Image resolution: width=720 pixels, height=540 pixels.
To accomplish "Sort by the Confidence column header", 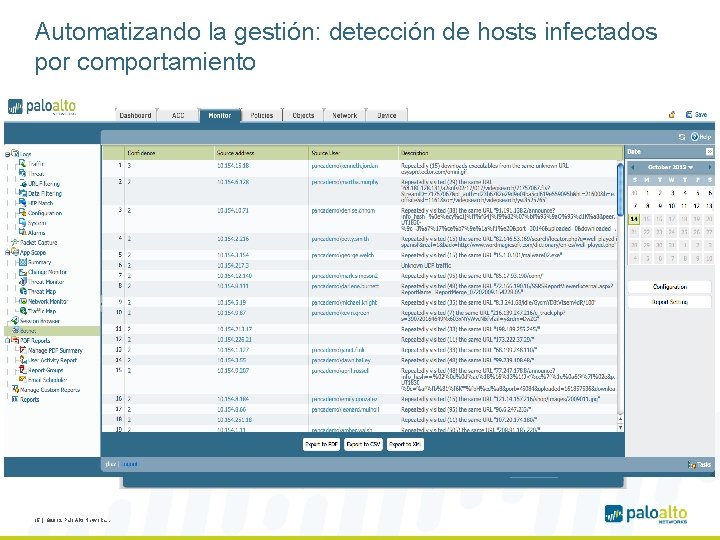I will [169, 153].
